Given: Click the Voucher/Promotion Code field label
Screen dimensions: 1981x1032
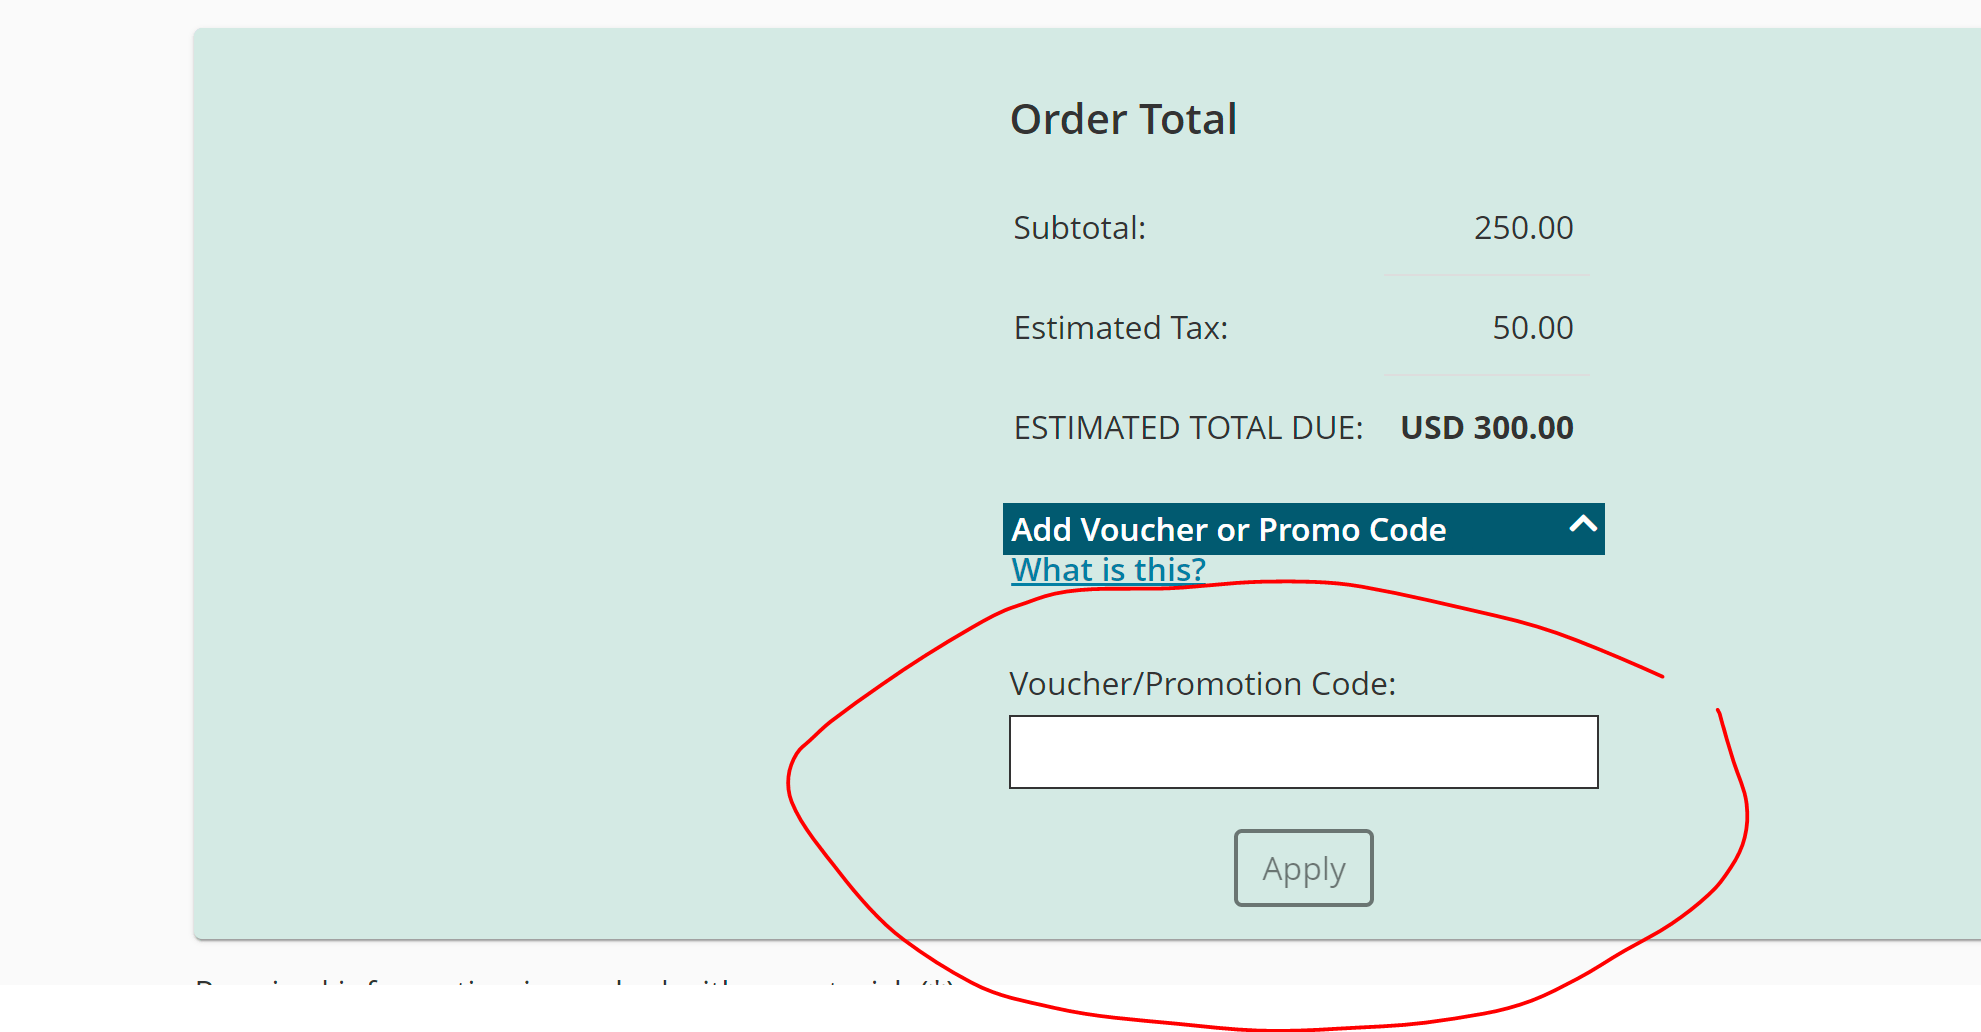Looking at the screenshot, I should pos(1203,684).
